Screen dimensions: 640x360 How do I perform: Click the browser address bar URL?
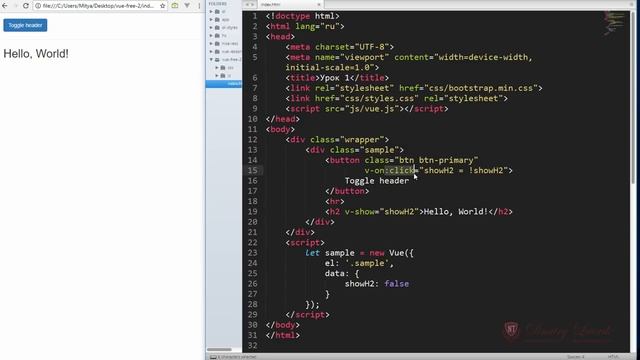[98, 6]
